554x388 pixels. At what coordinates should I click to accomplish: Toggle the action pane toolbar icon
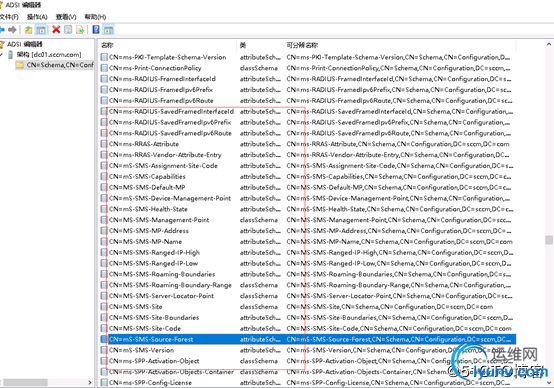pyautogui.click(x=108, y=30)
